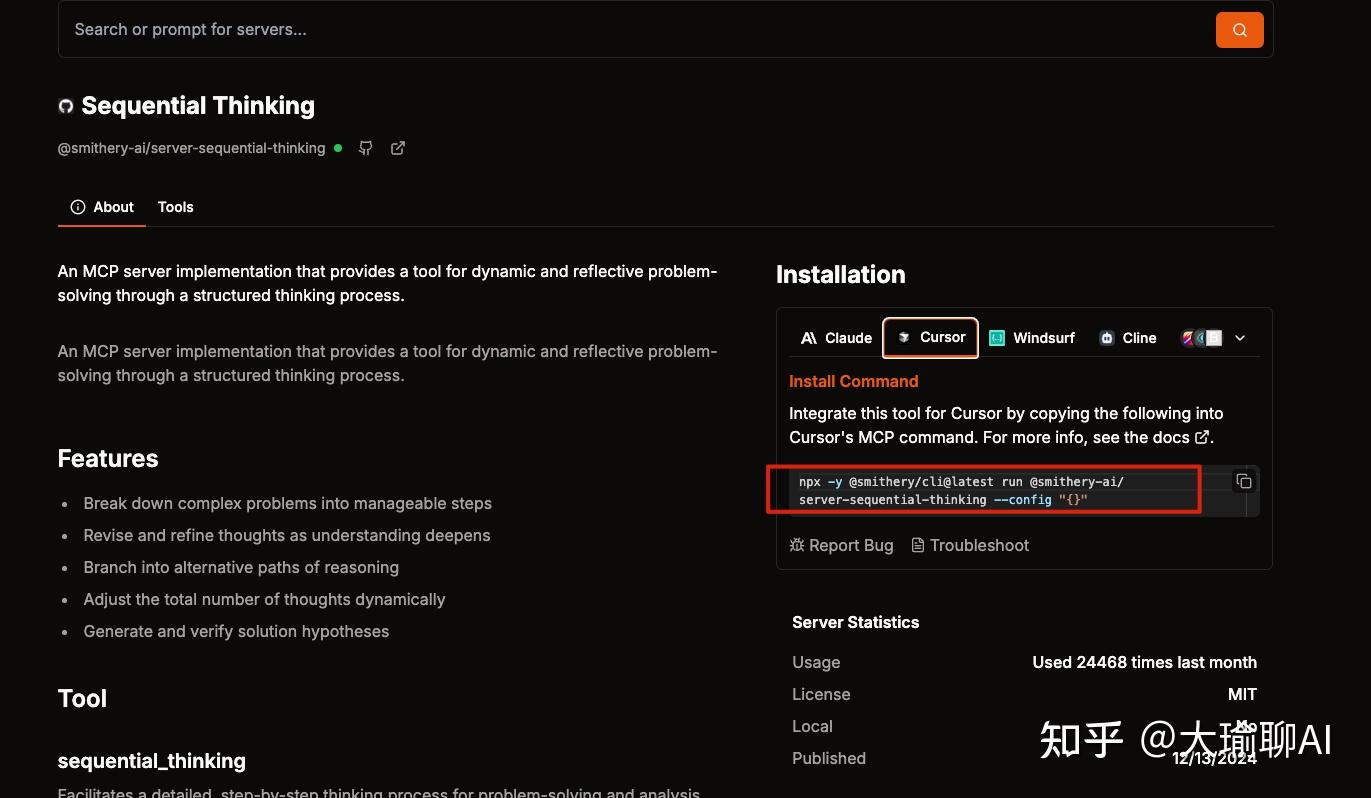Click the external link icon beside server name

398,148
